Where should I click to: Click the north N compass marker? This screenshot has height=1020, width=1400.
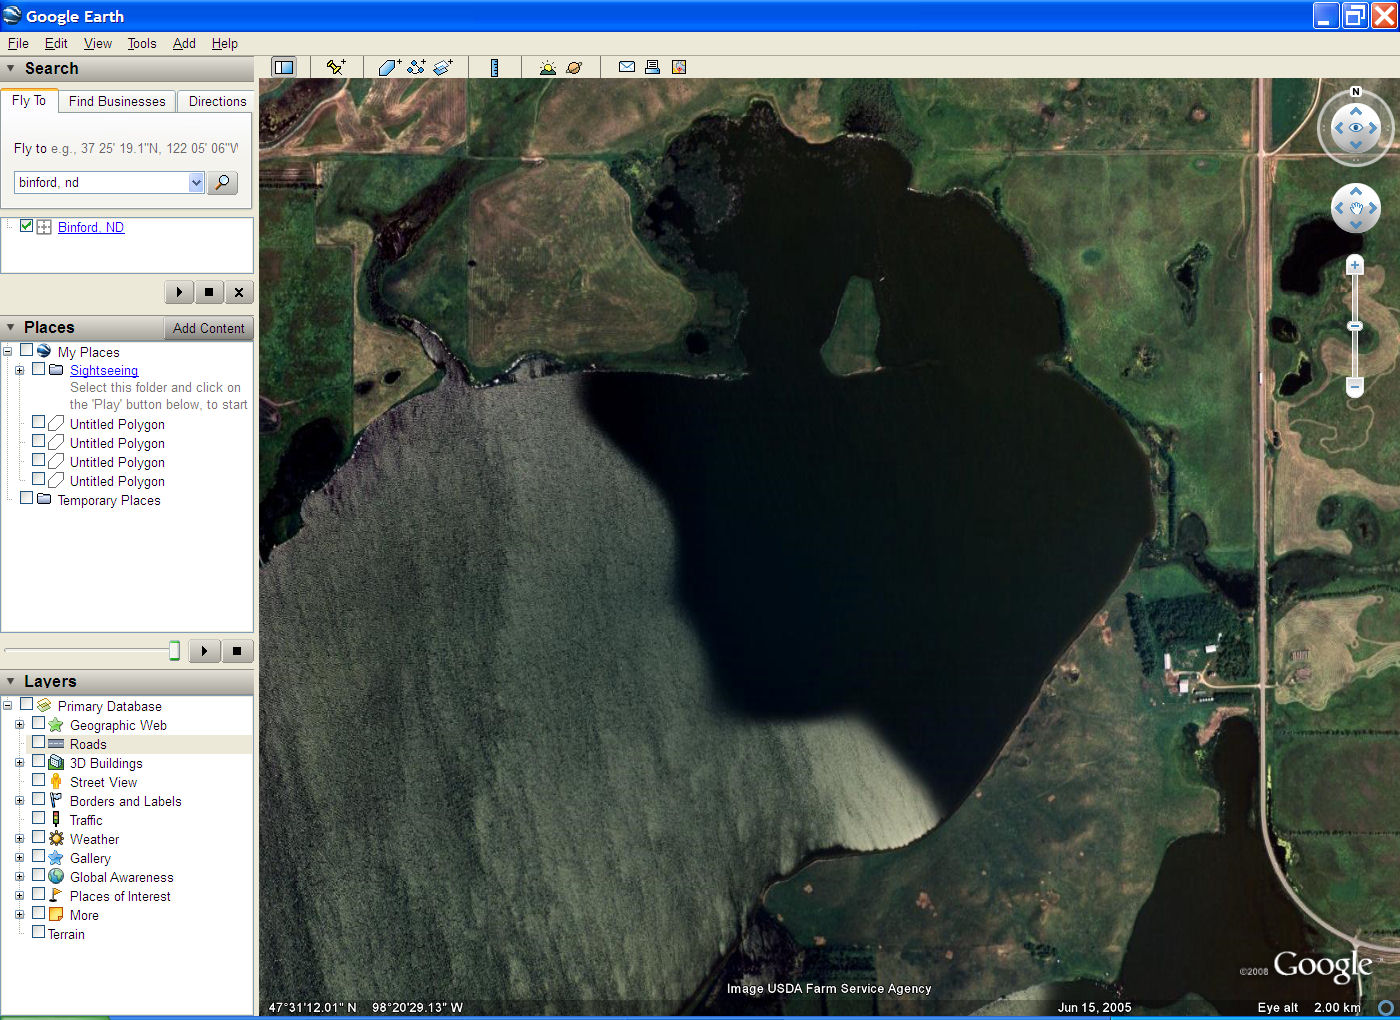[x=1356, y=92]
